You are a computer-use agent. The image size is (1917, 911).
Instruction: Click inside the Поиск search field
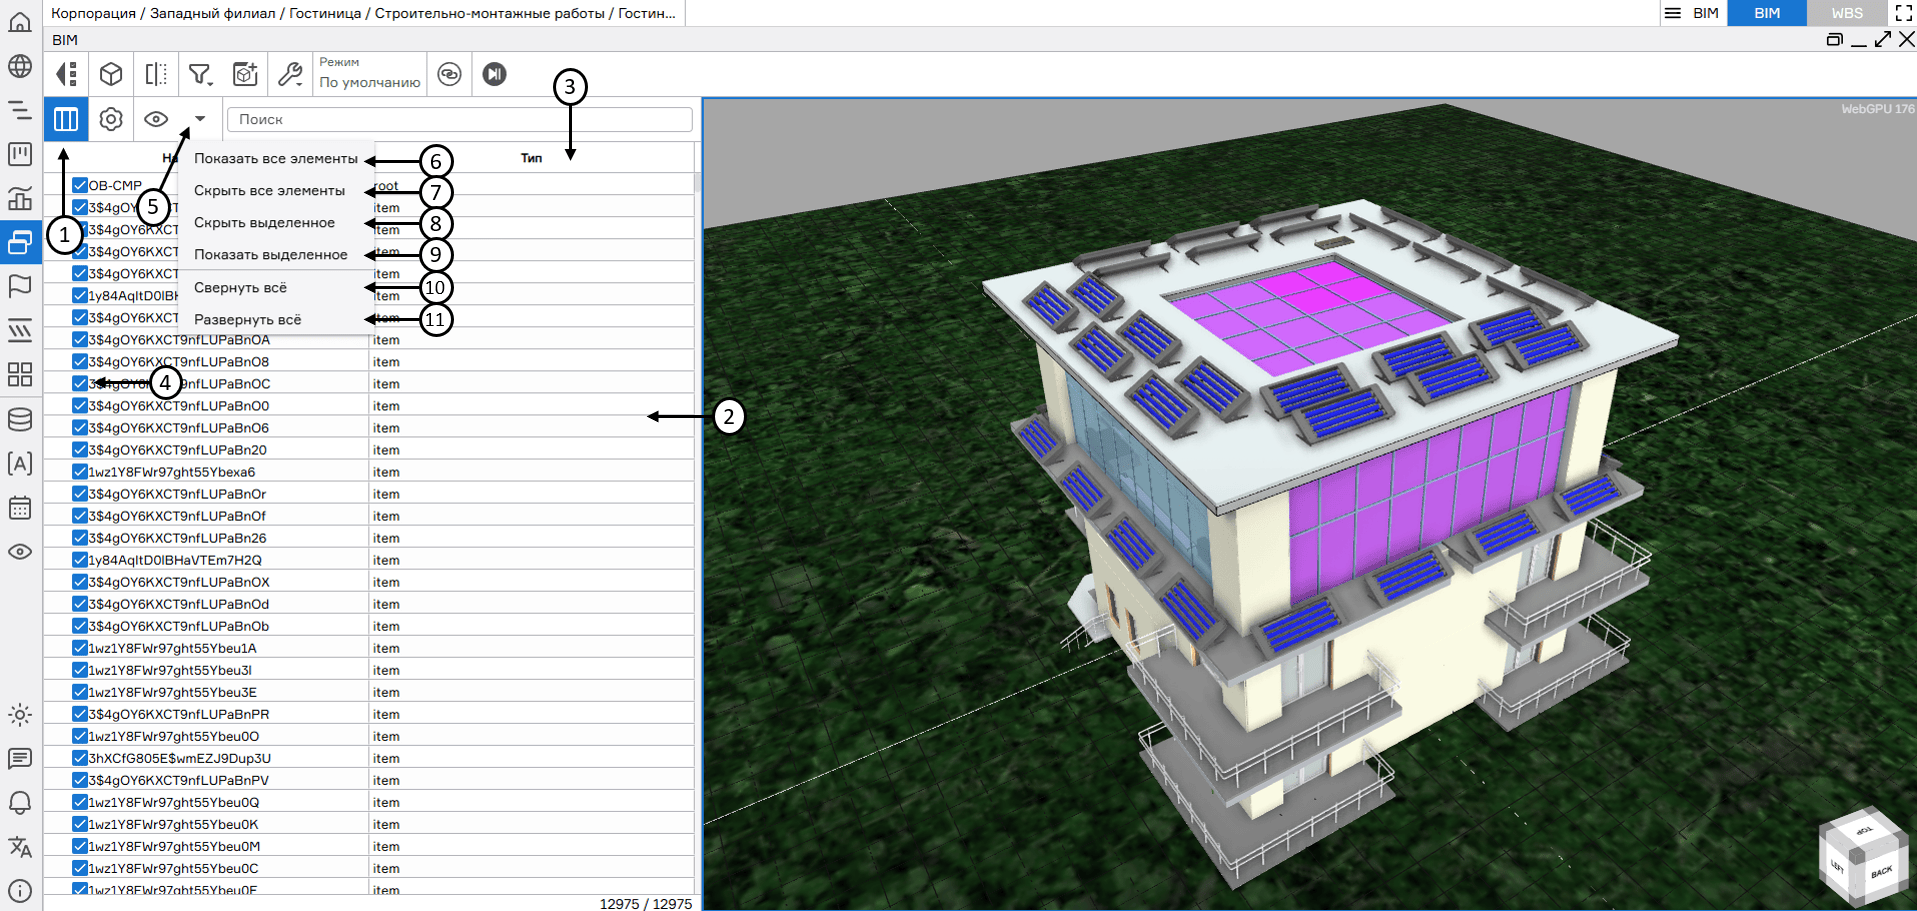click(458, 119)
